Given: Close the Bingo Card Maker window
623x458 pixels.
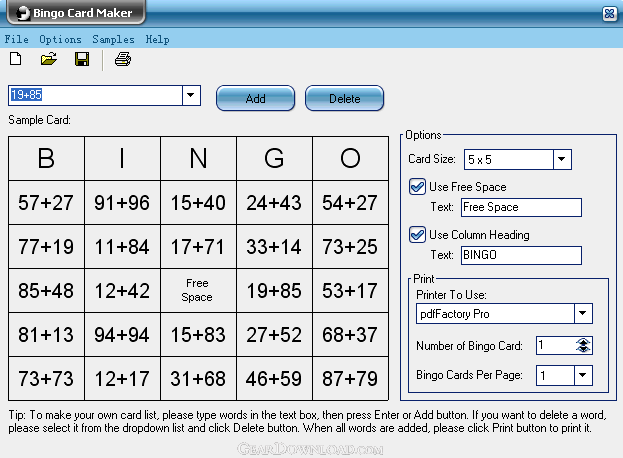Looking at the screenshot, I should click(609, 14).
